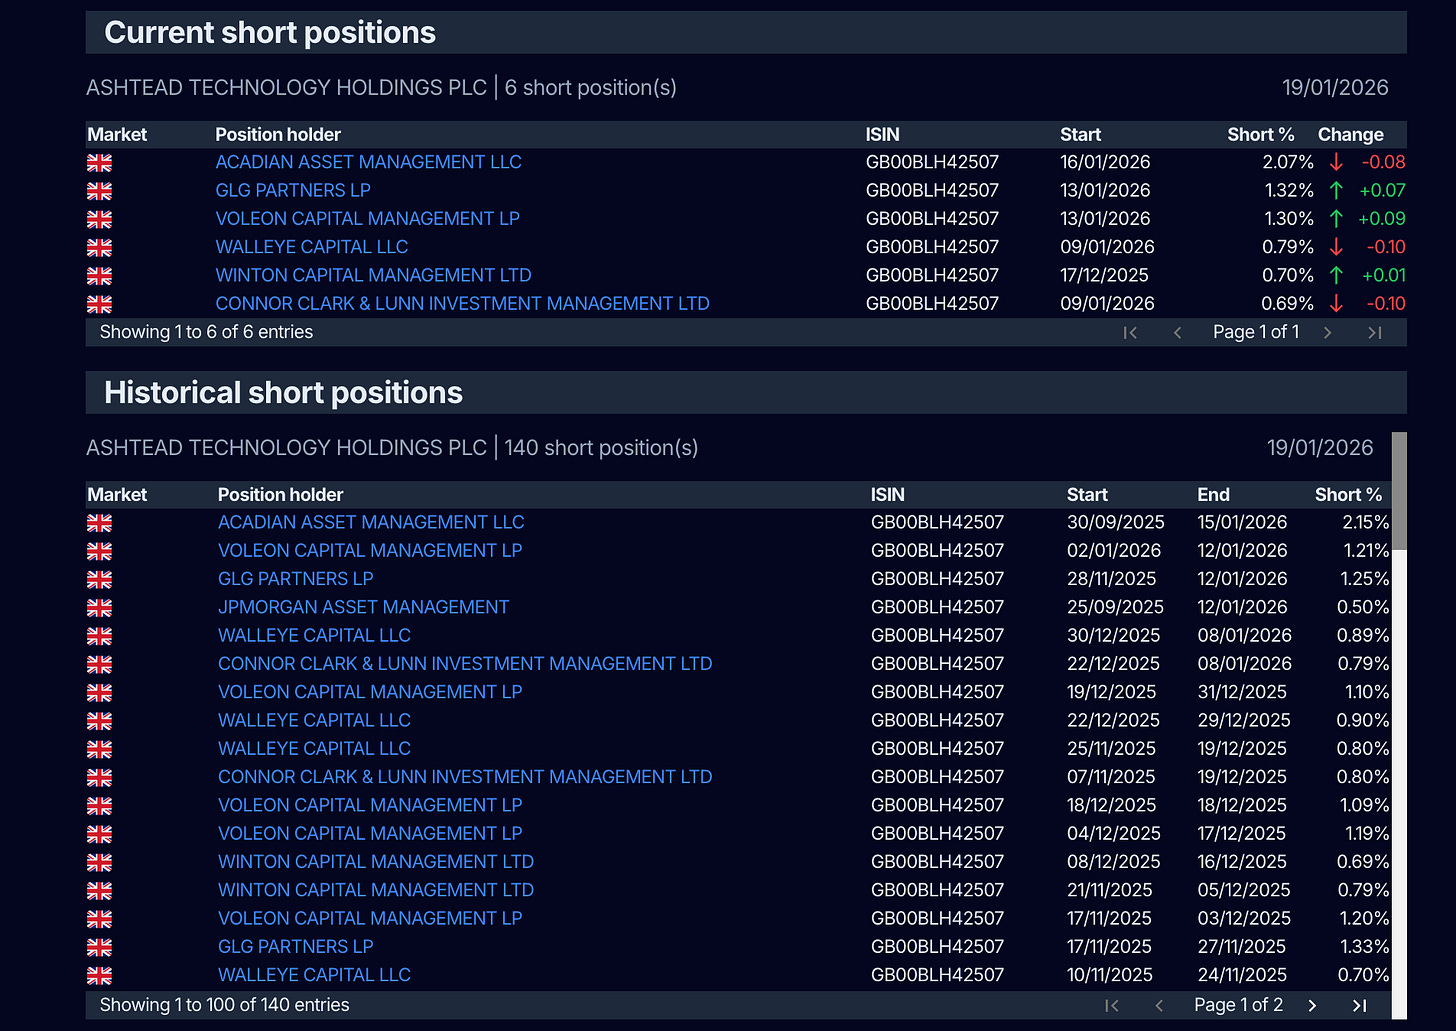The height and width of the screenshot is (1031, 1456).
Task: Sort historical positions by Start column
Action: [x=1087, y=494]
